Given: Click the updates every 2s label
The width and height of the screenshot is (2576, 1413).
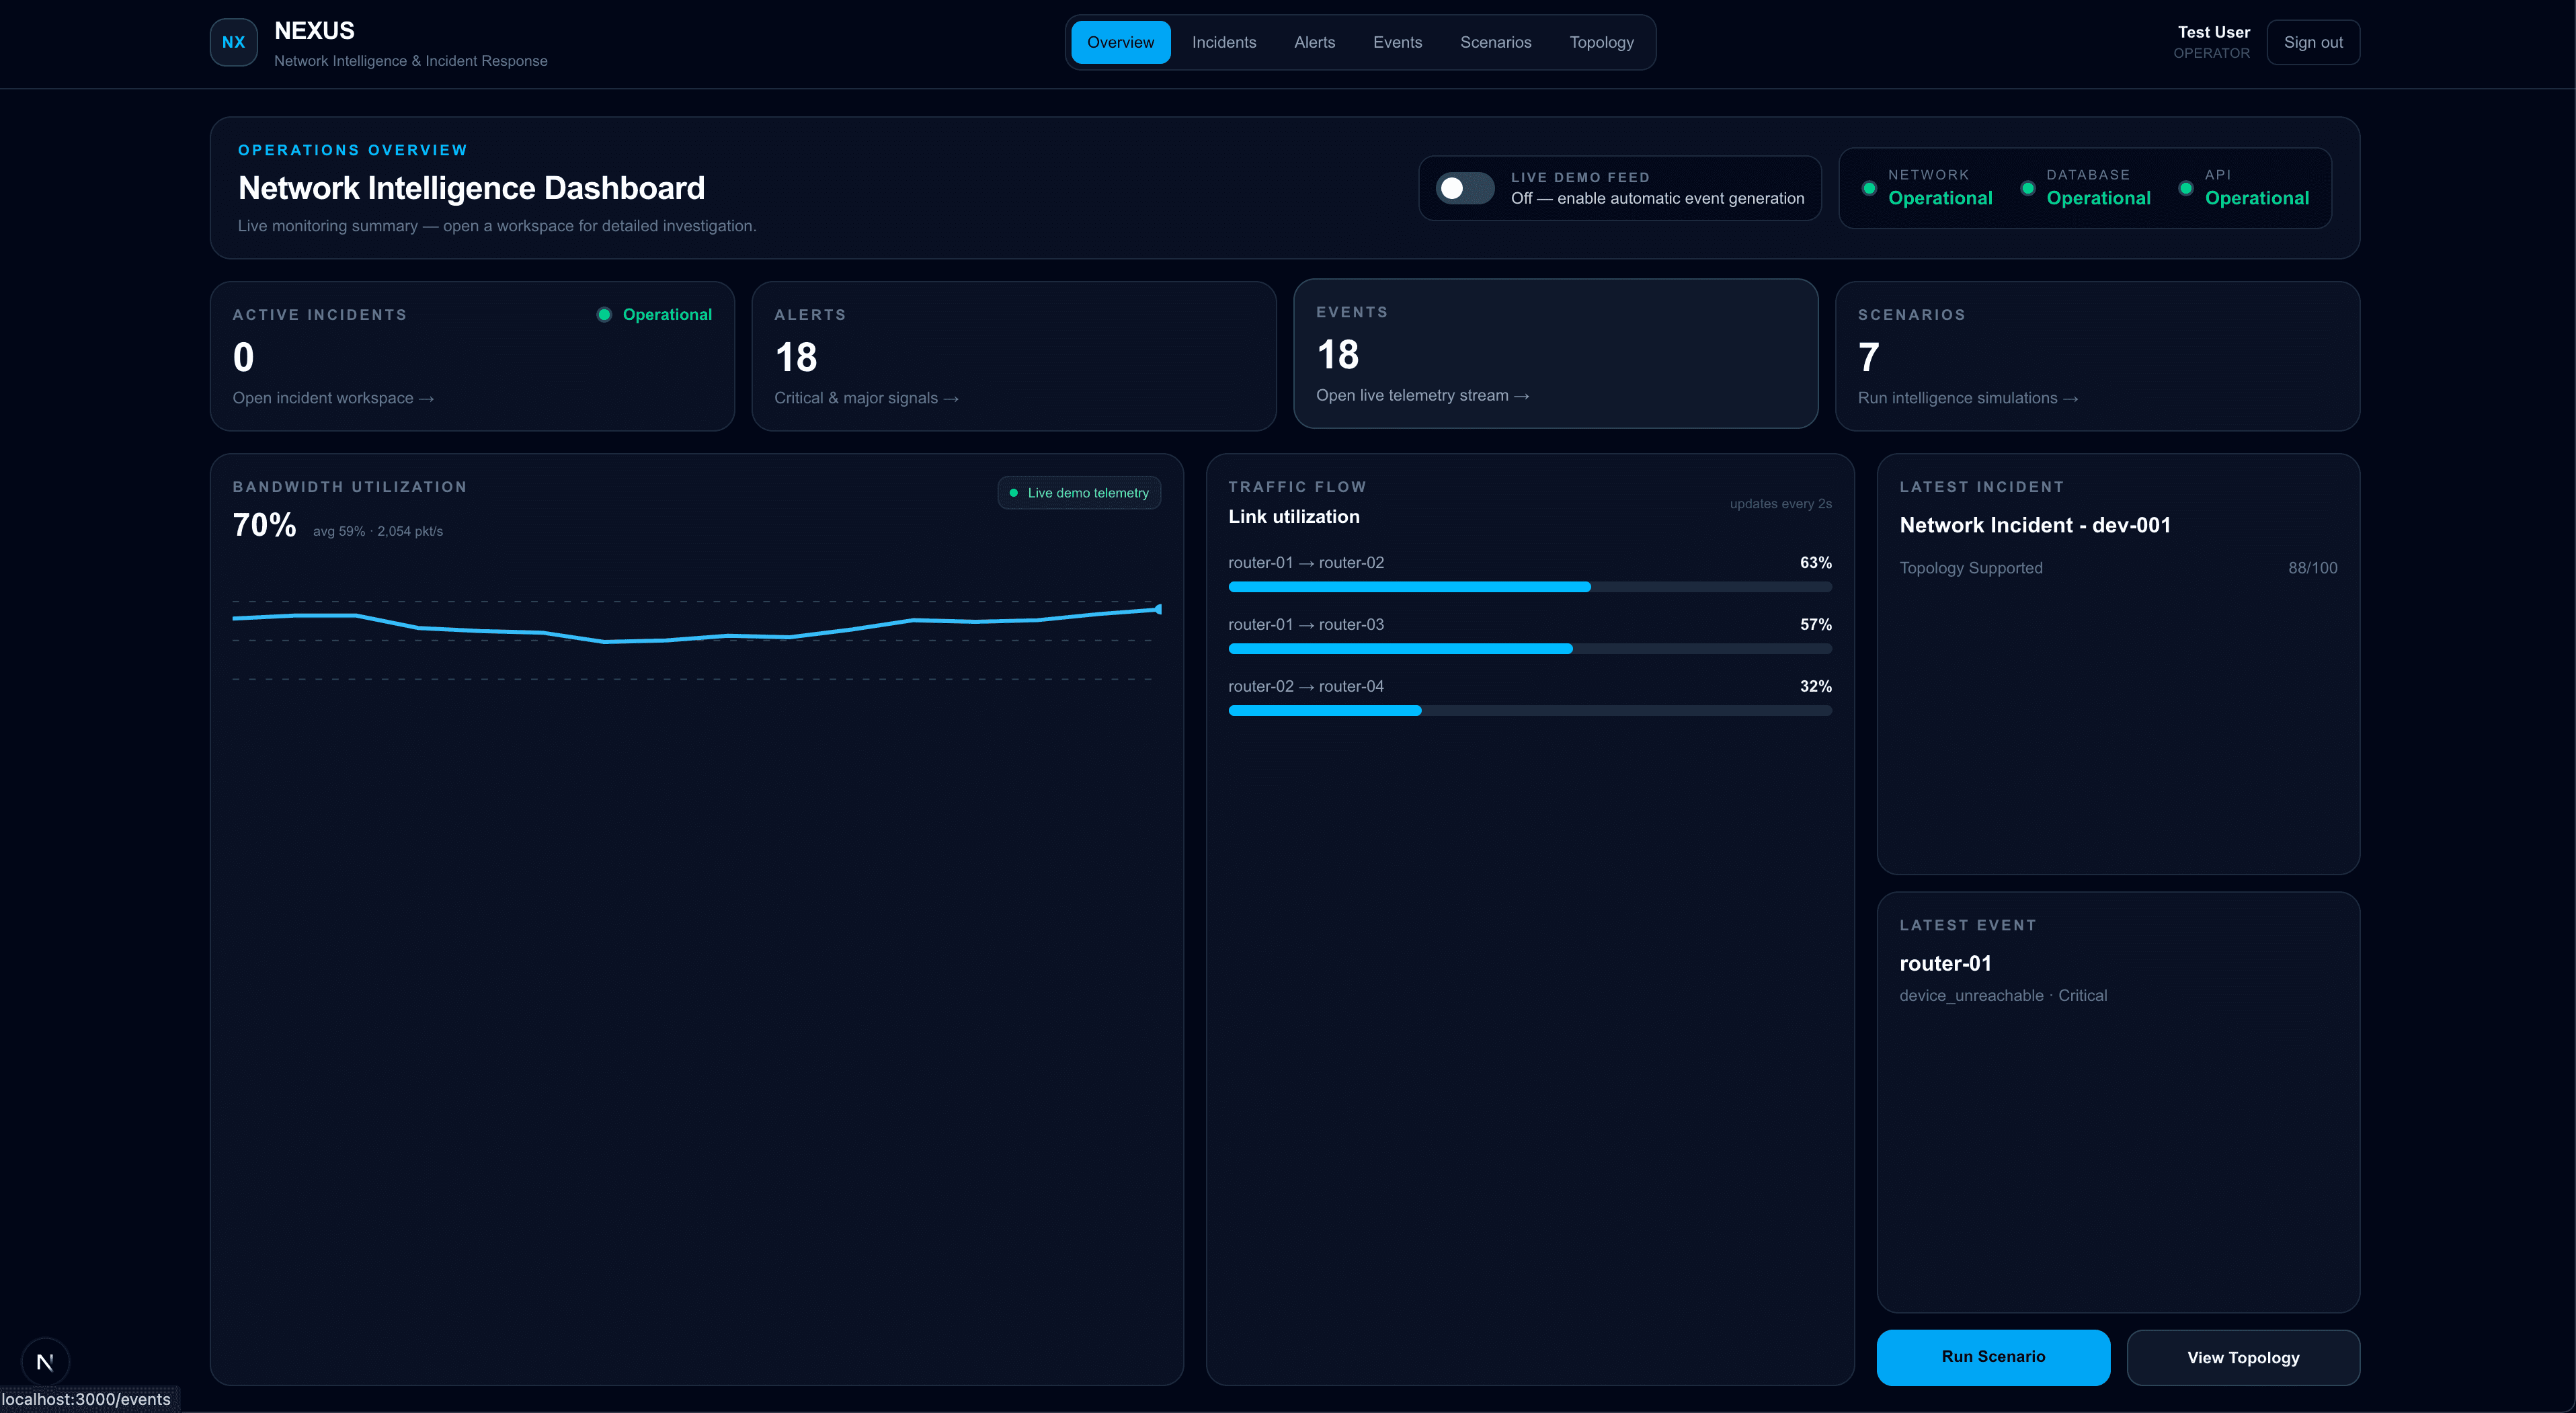Looking at the screenshot, I should [x=1780, y=504].
